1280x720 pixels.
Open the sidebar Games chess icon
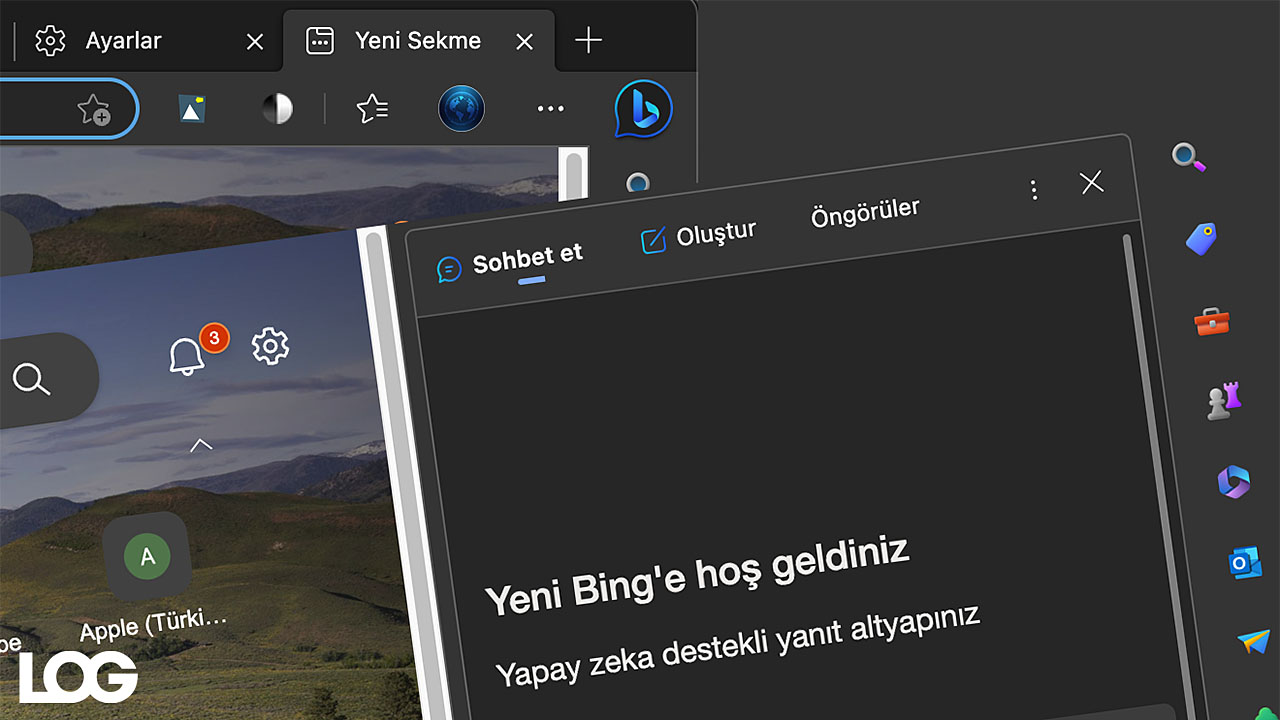[x=1224, y=401]
